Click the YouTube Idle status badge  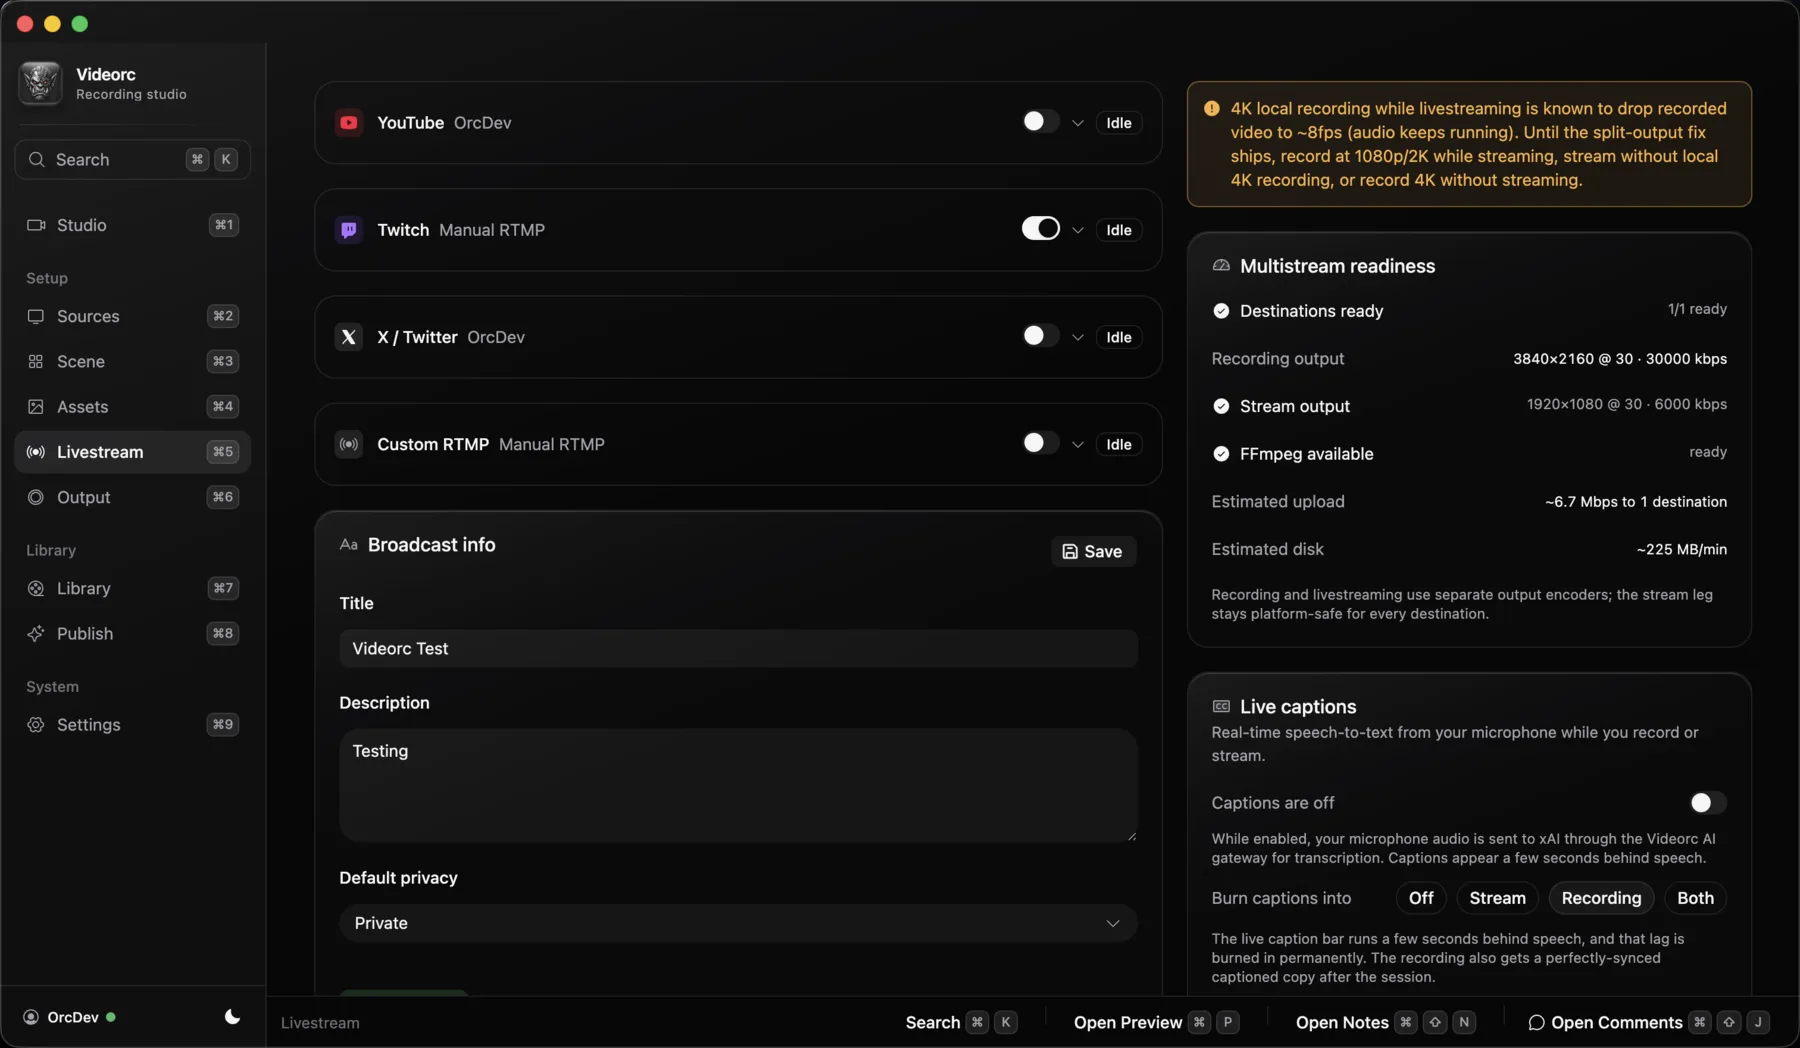click(x=1119, y=123)
